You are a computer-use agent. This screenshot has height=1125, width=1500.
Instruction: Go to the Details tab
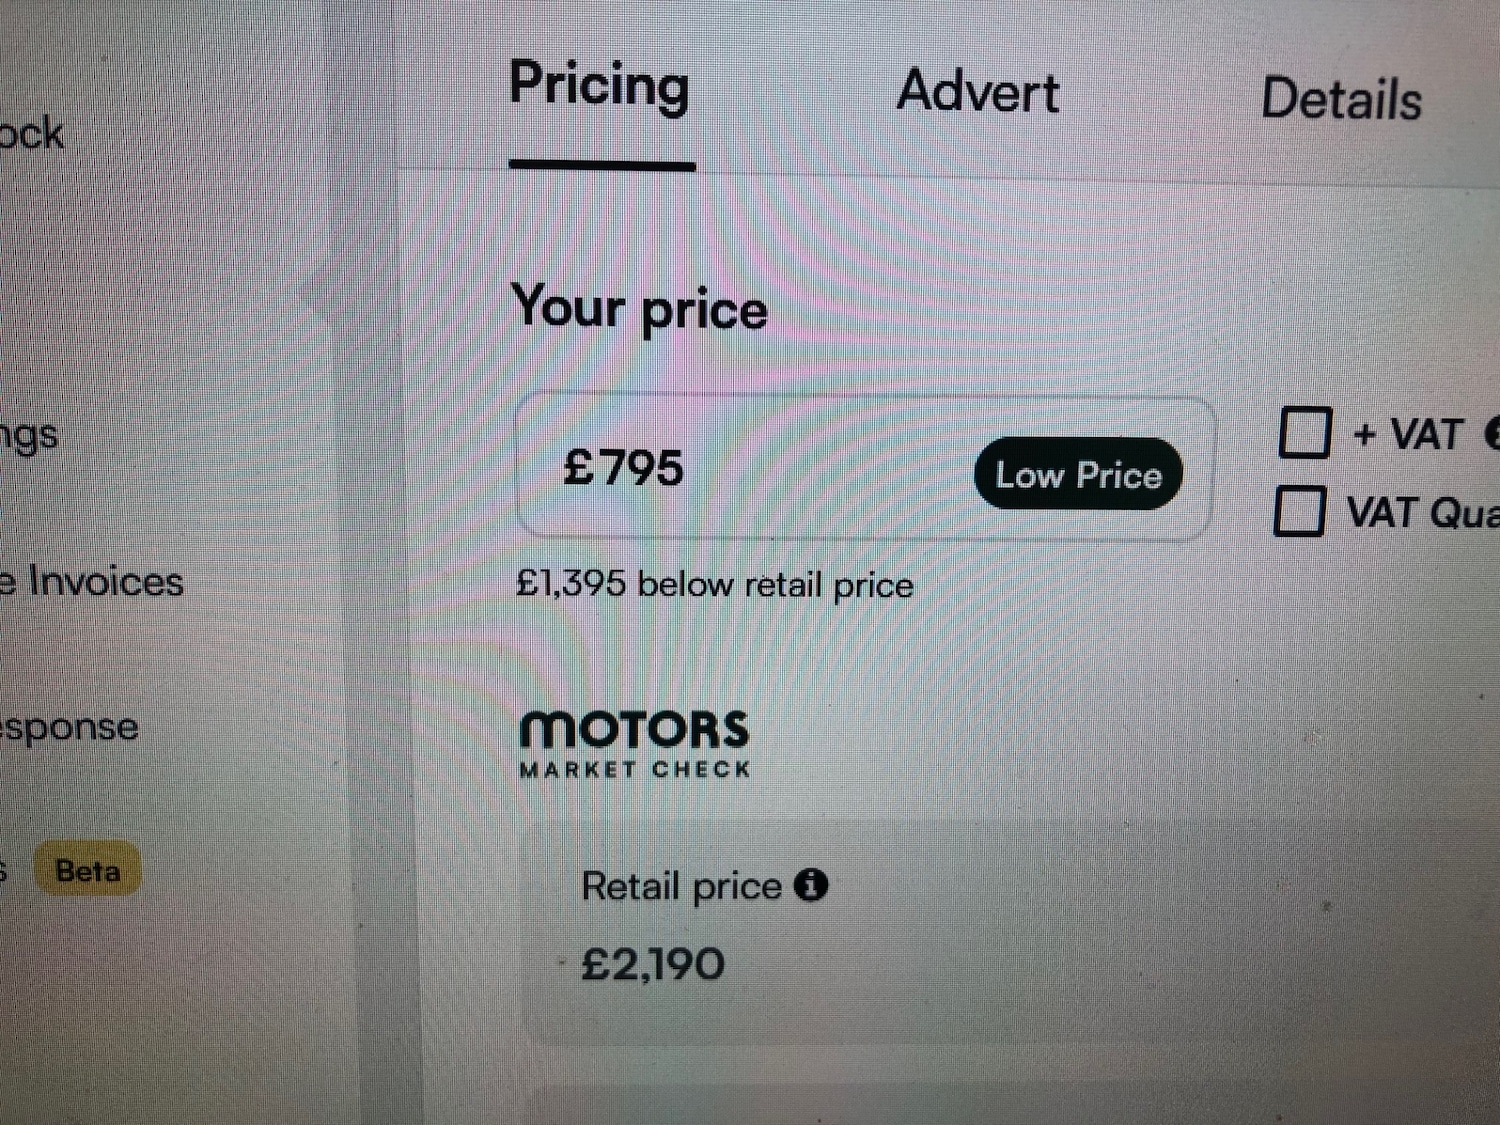pos(1341,100)
